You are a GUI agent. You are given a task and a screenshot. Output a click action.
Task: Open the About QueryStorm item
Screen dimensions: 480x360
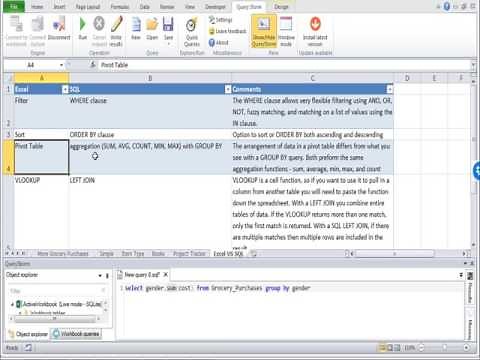[x=219, y=43]
